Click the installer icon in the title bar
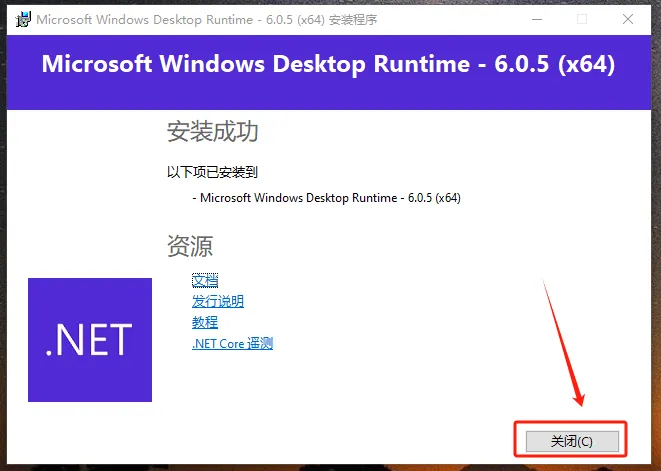Viewport: 661px width, 471px height. (x=23, y=19)
